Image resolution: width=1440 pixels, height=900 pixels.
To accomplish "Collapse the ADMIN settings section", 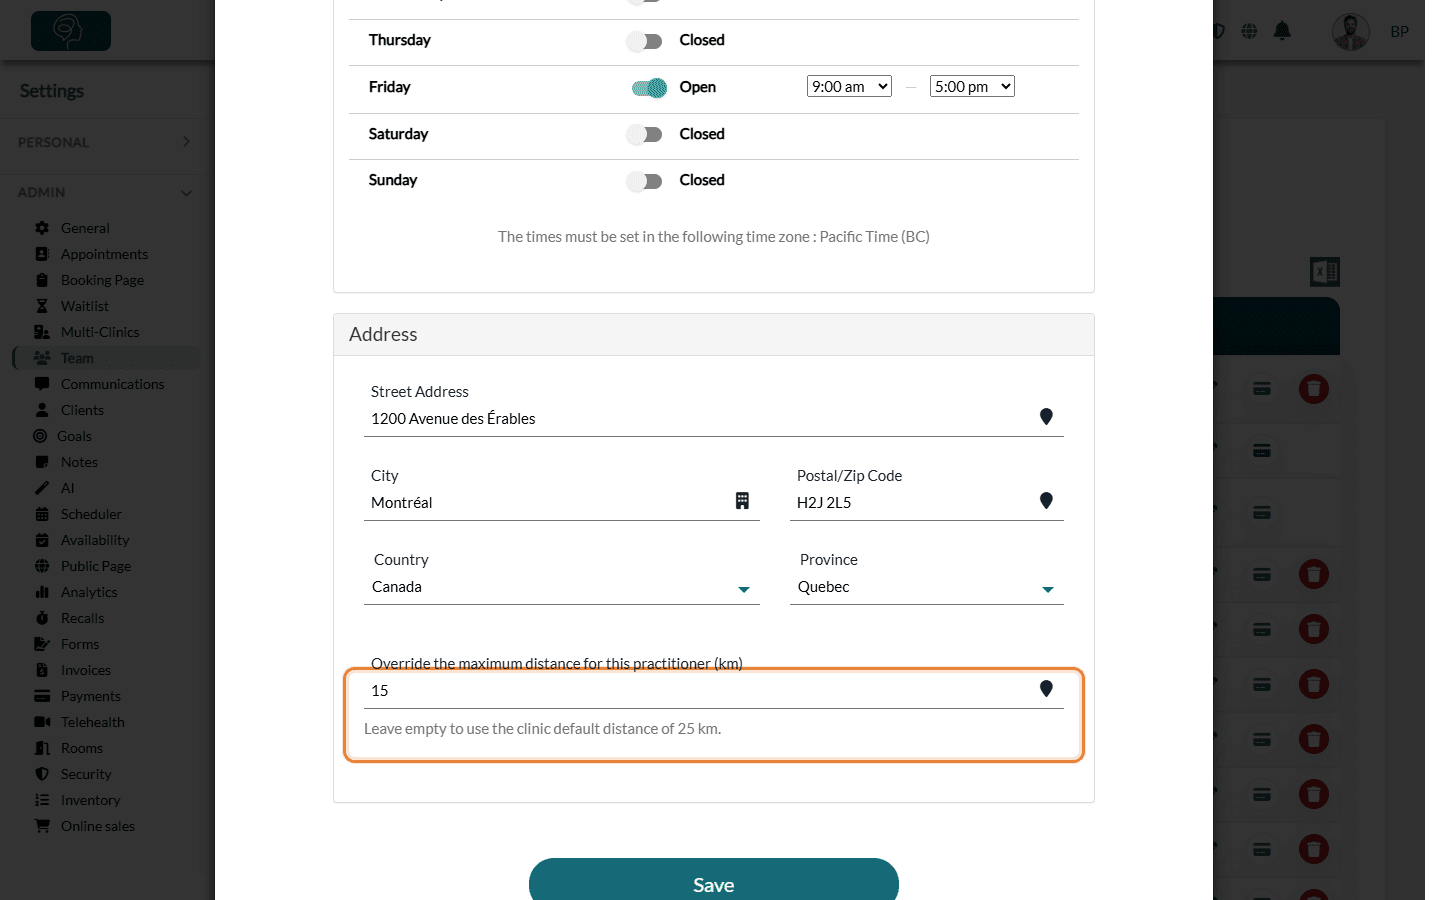I will pyautogui.click(x=104, y=192).
